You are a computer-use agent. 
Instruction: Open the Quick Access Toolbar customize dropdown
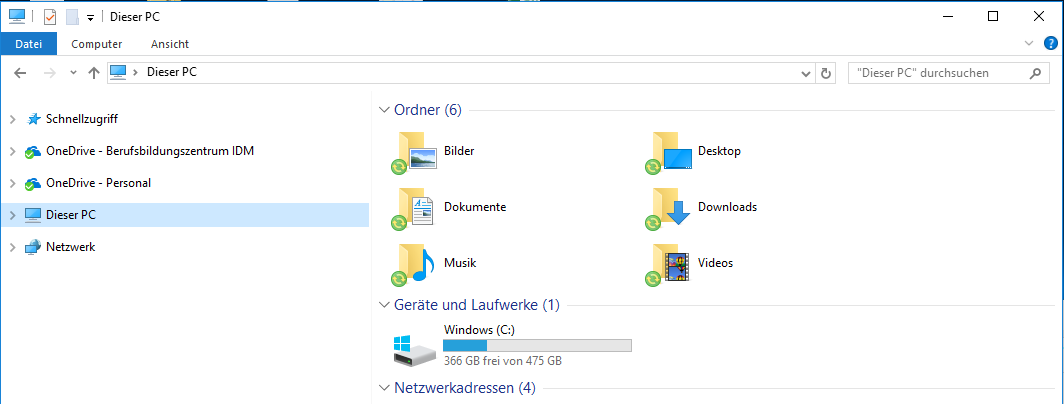point(90,18)
